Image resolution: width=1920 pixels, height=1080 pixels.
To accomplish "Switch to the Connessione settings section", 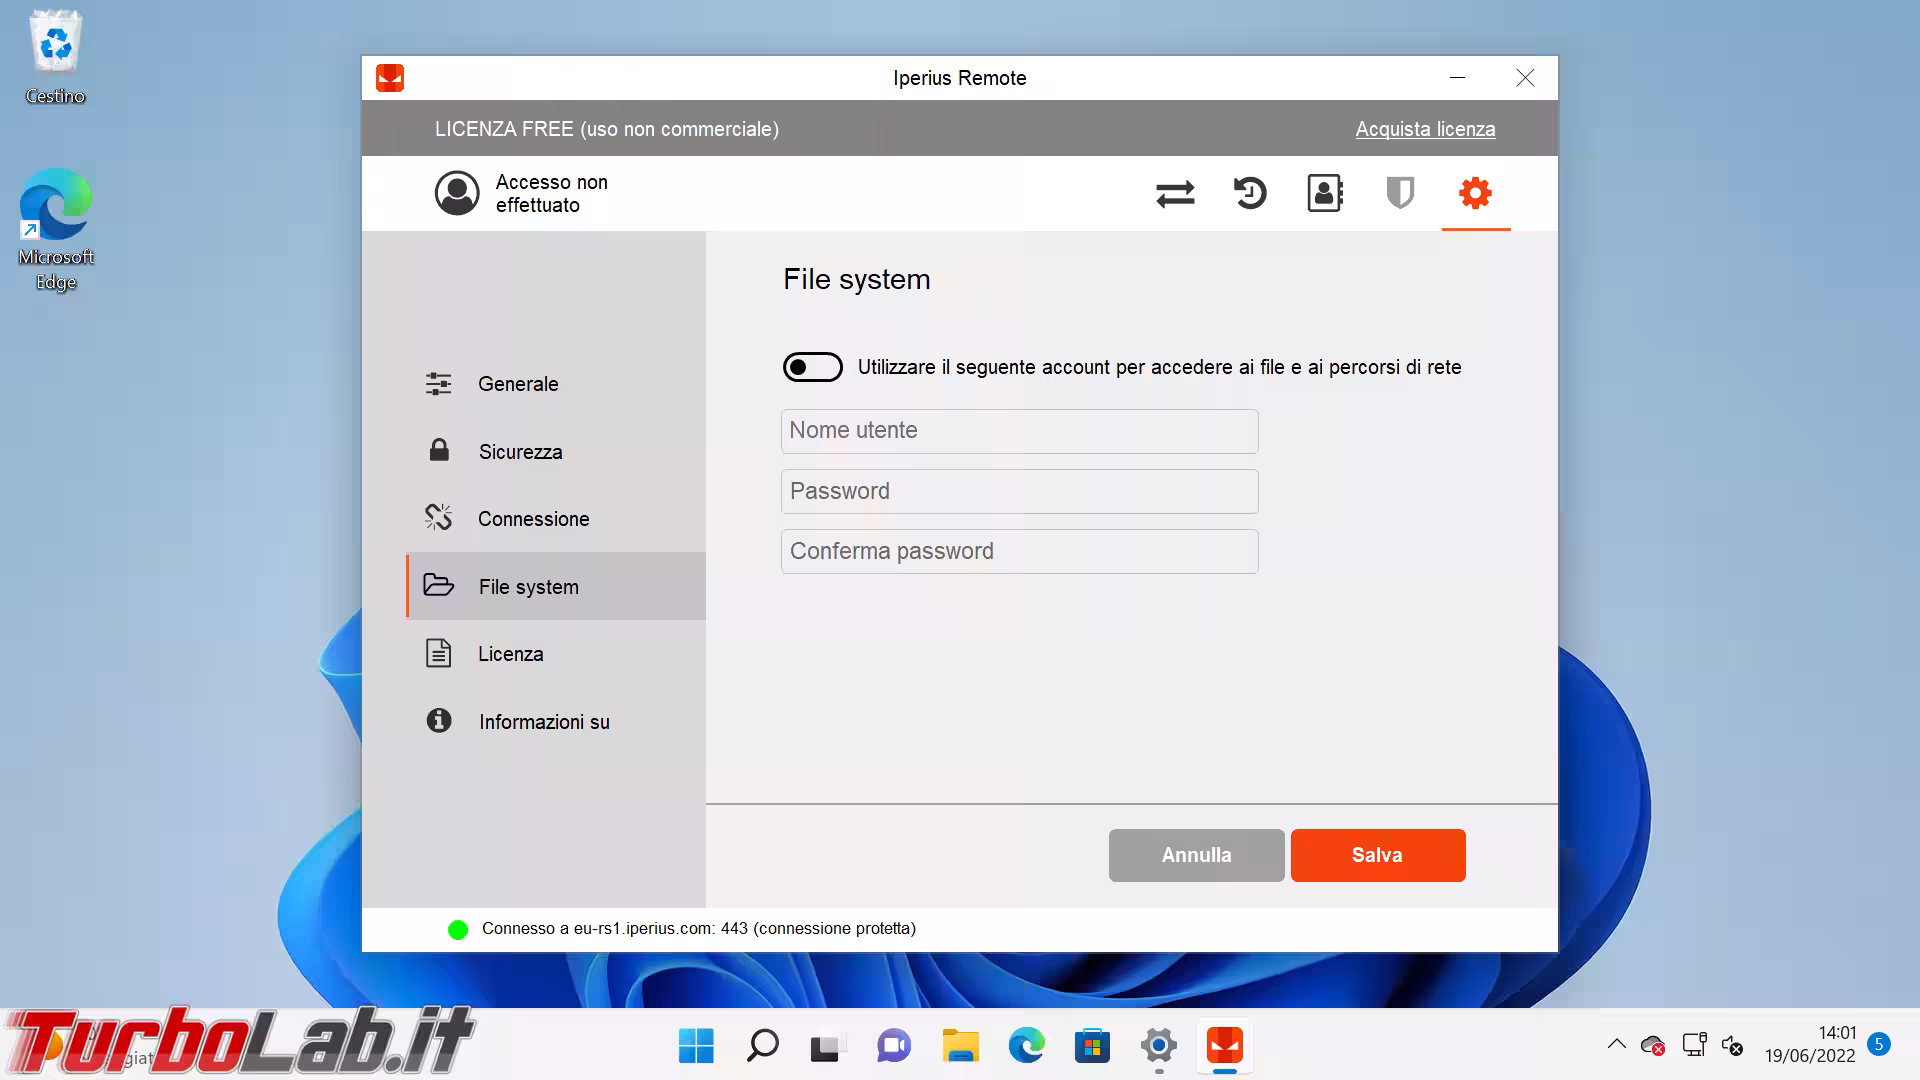I will click(x=533, y=519).
